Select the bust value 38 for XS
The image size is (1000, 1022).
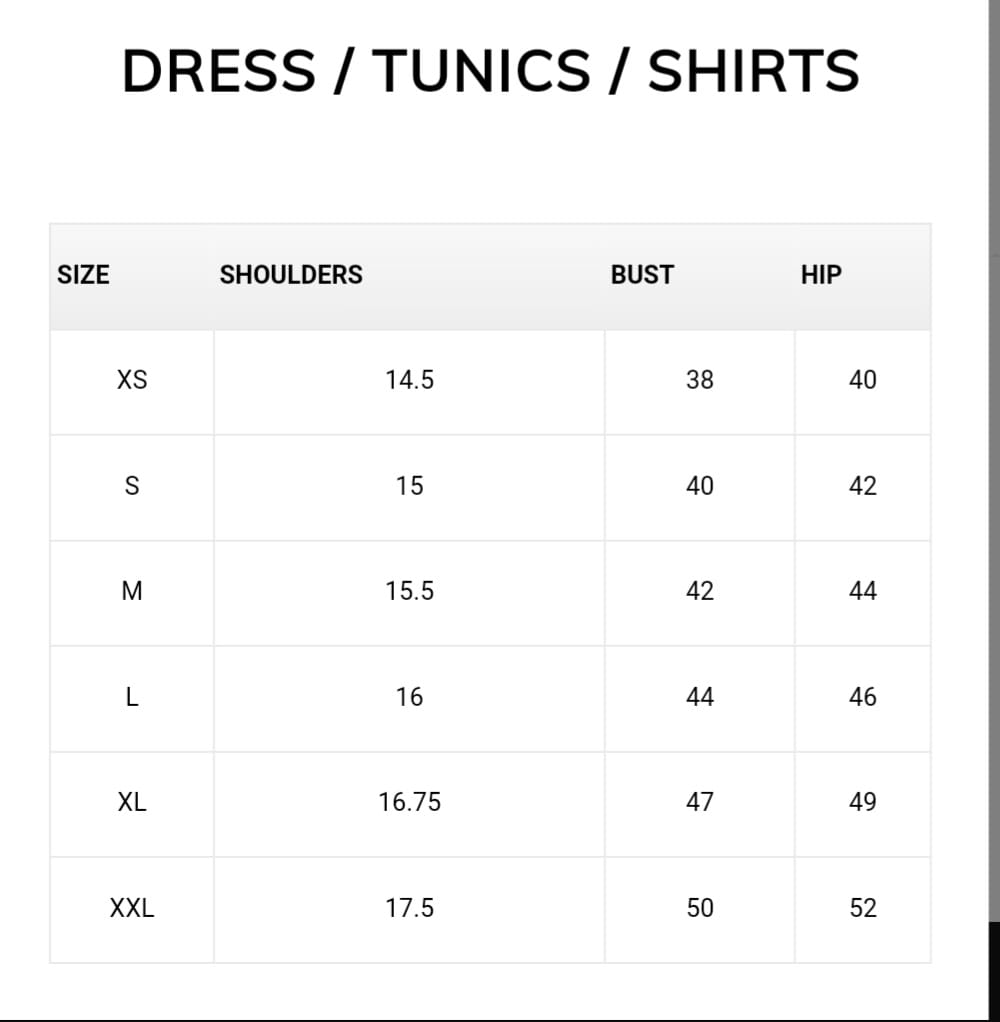tap(700, 380)
